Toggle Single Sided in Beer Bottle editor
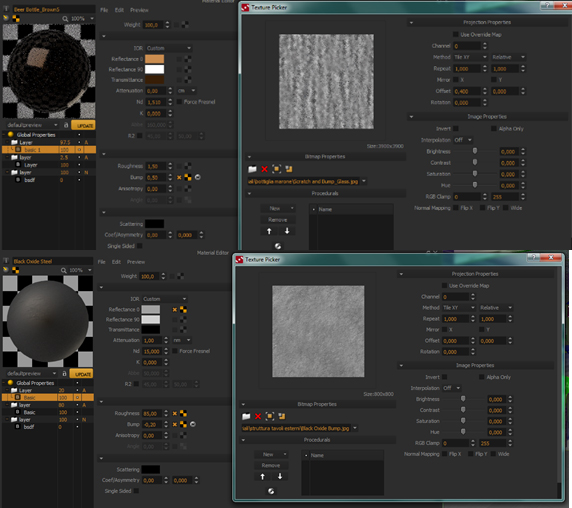The height and width of the screenshot is (508, 572). [x=140, y=246]
